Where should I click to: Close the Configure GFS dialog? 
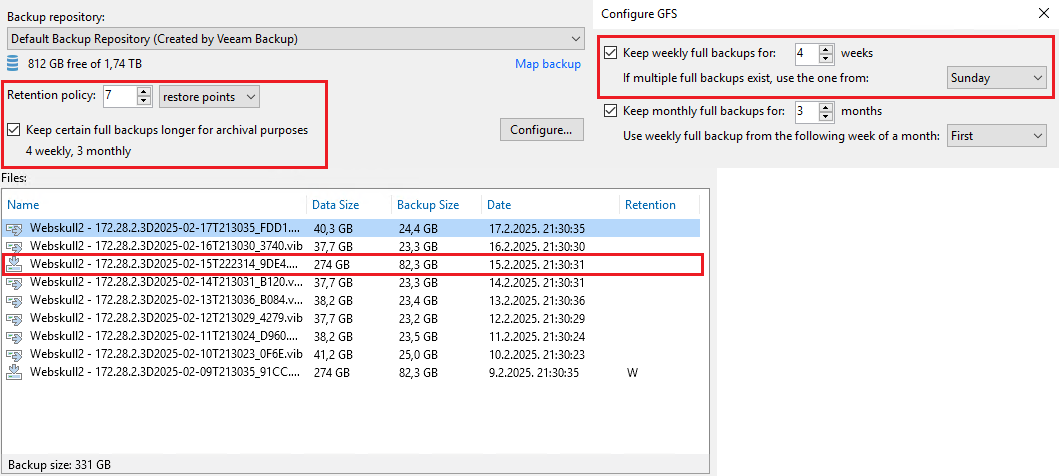tap(1043, 13)
